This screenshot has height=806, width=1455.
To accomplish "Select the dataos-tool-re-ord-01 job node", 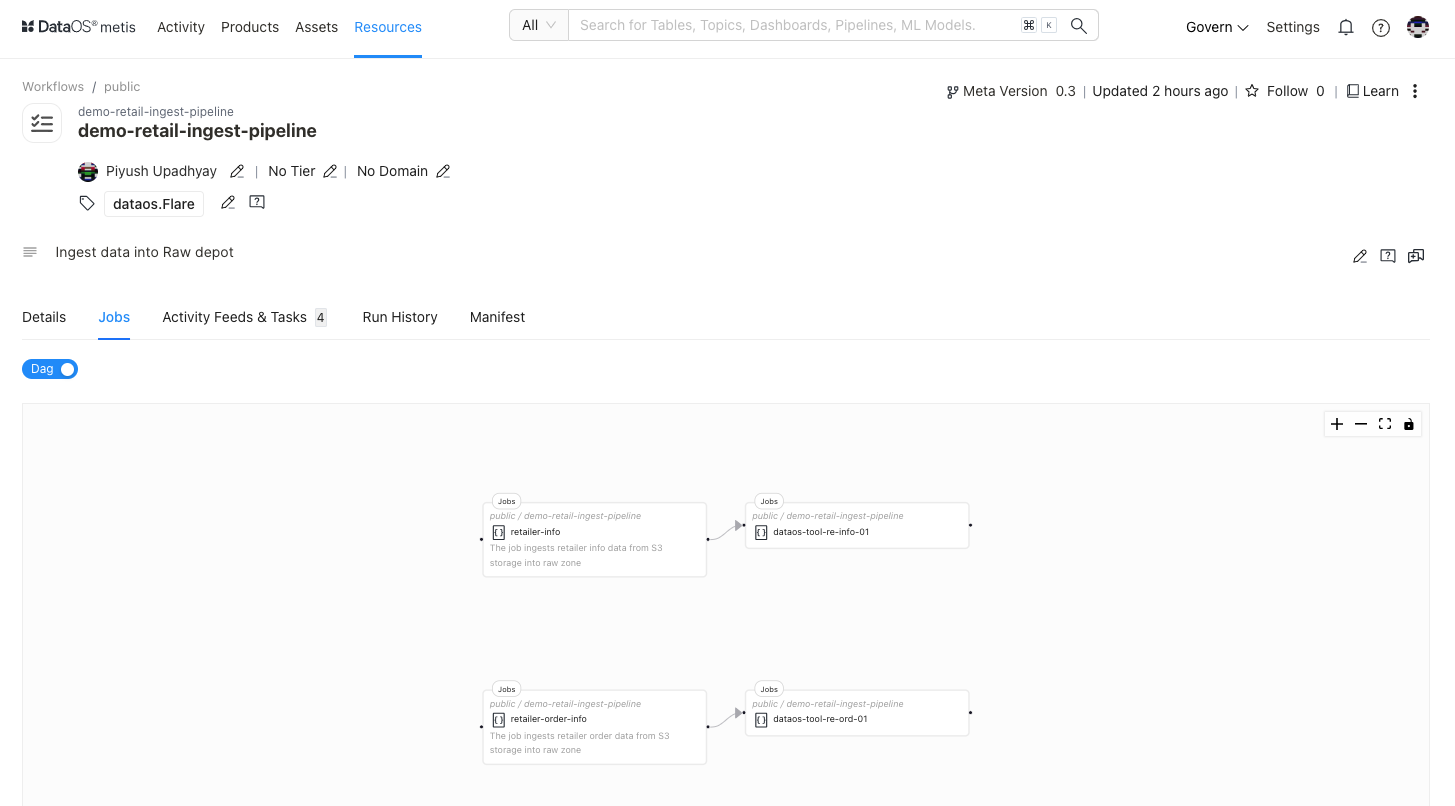I will click(x=857, y=713).
